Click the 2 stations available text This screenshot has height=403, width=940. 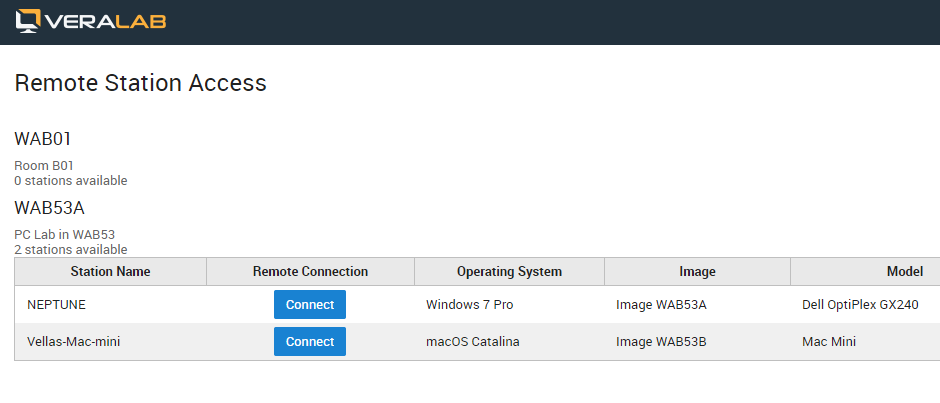point(71,249)
